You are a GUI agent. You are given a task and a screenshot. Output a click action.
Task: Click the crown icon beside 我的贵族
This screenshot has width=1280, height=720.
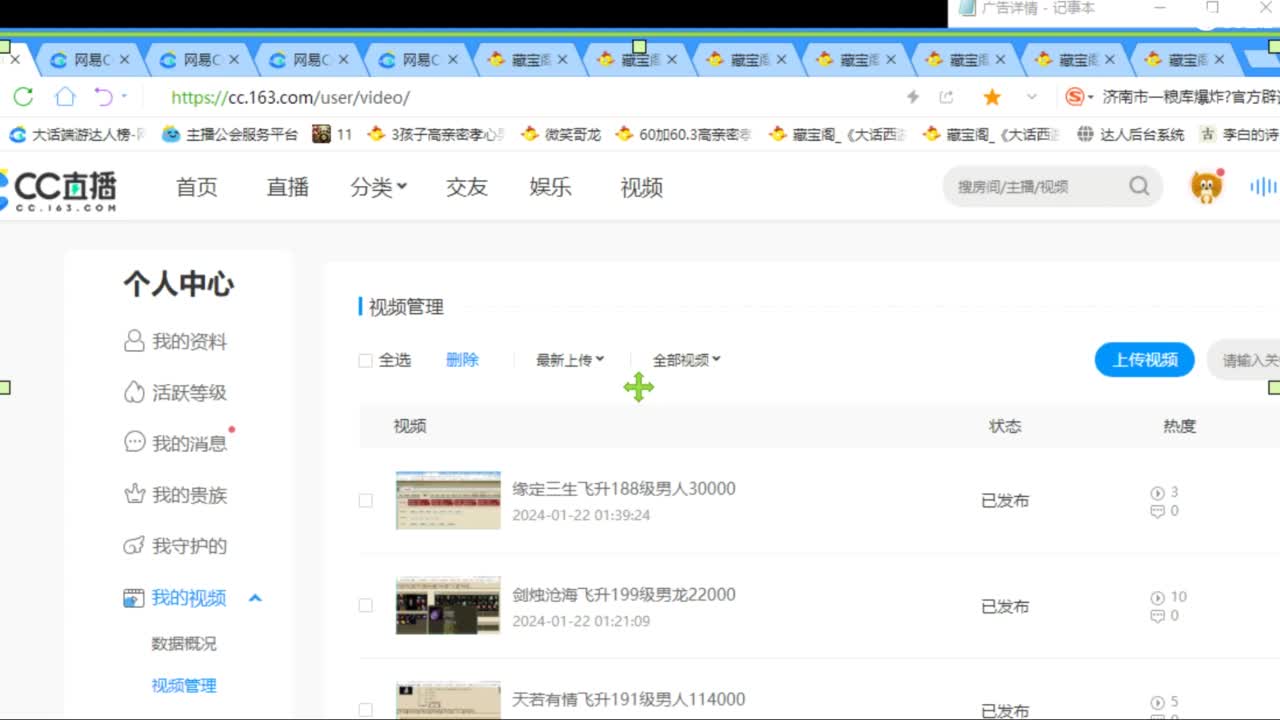click(134, 494)
